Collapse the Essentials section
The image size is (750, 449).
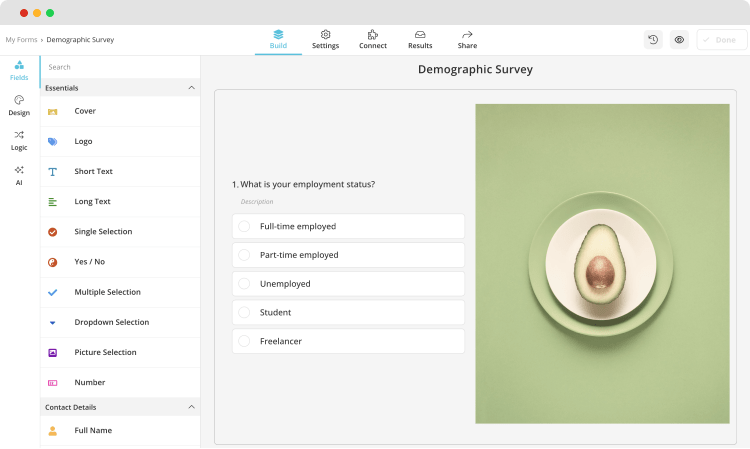(x=191, y=88)
